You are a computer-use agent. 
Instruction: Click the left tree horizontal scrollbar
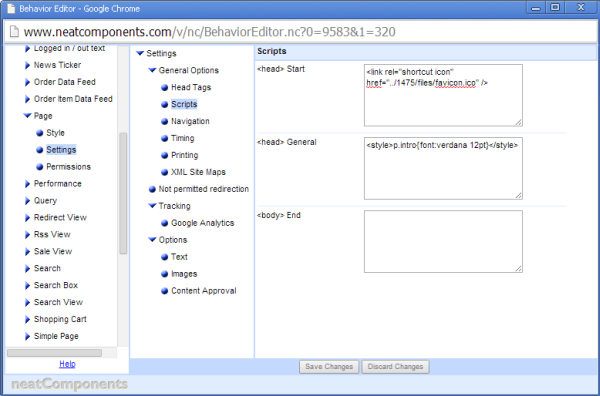[54, 353]
